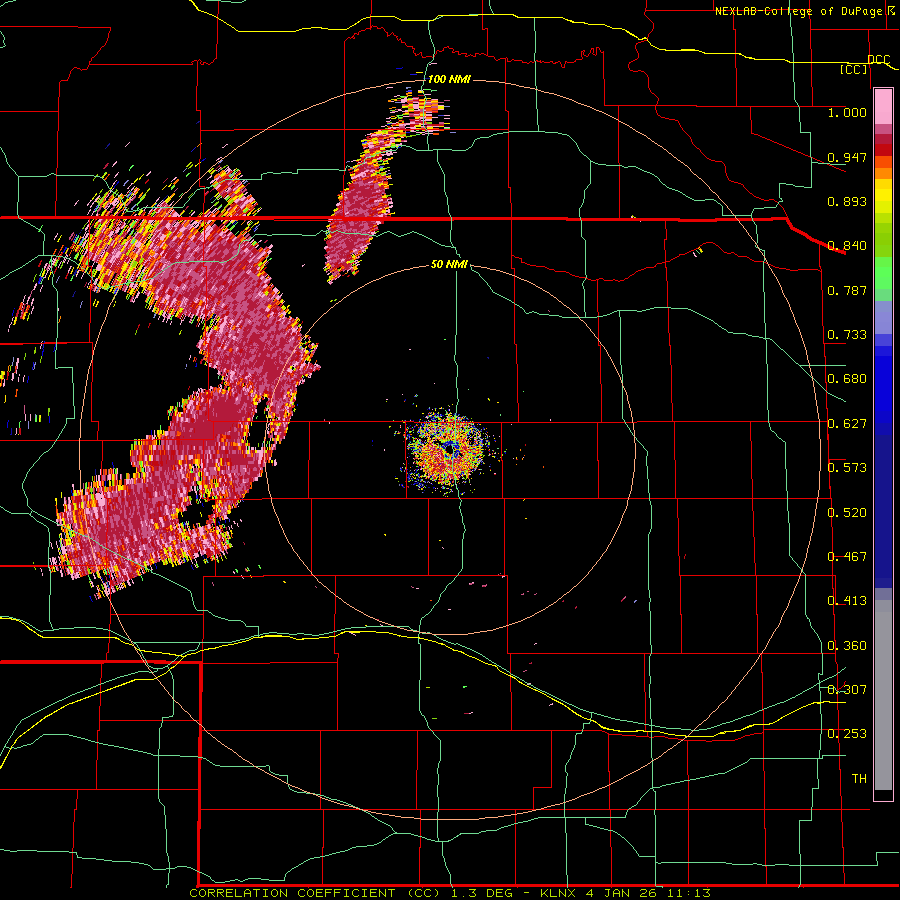Viewport: 900px width, 900px height.
Task: Click the 0.893 legend value
Action: pos(847,201)
